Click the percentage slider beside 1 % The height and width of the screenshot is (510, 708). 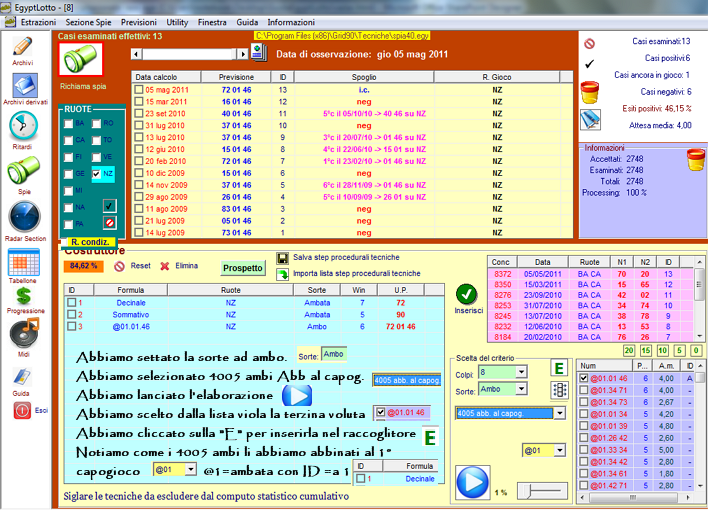pos(542,490)
